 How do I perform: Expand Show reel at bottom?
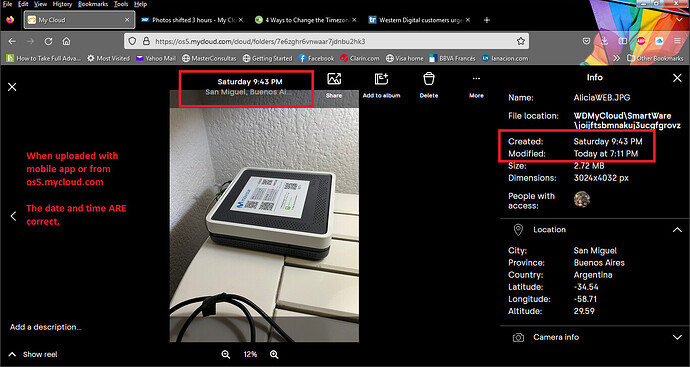33,355
